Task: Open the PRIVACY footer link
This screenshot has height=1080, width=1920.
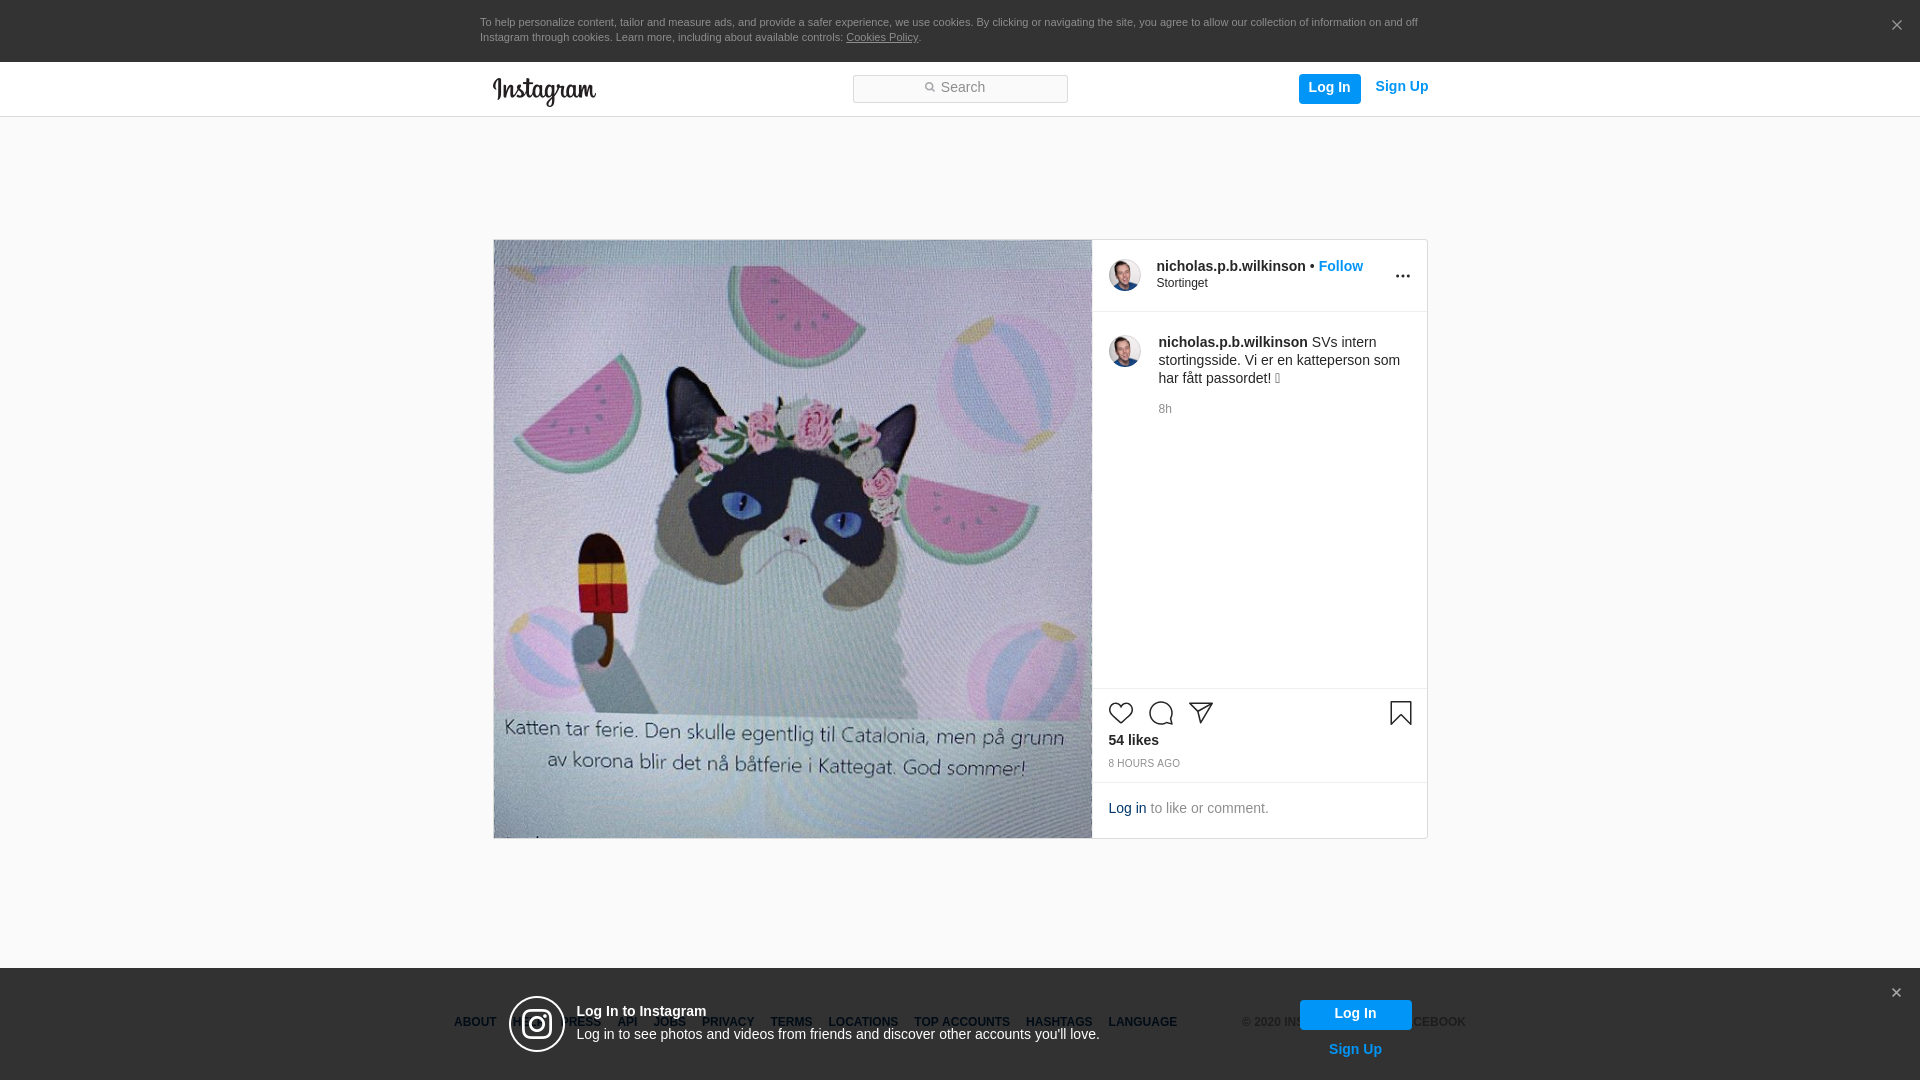Action: [x=728, y=1022]
